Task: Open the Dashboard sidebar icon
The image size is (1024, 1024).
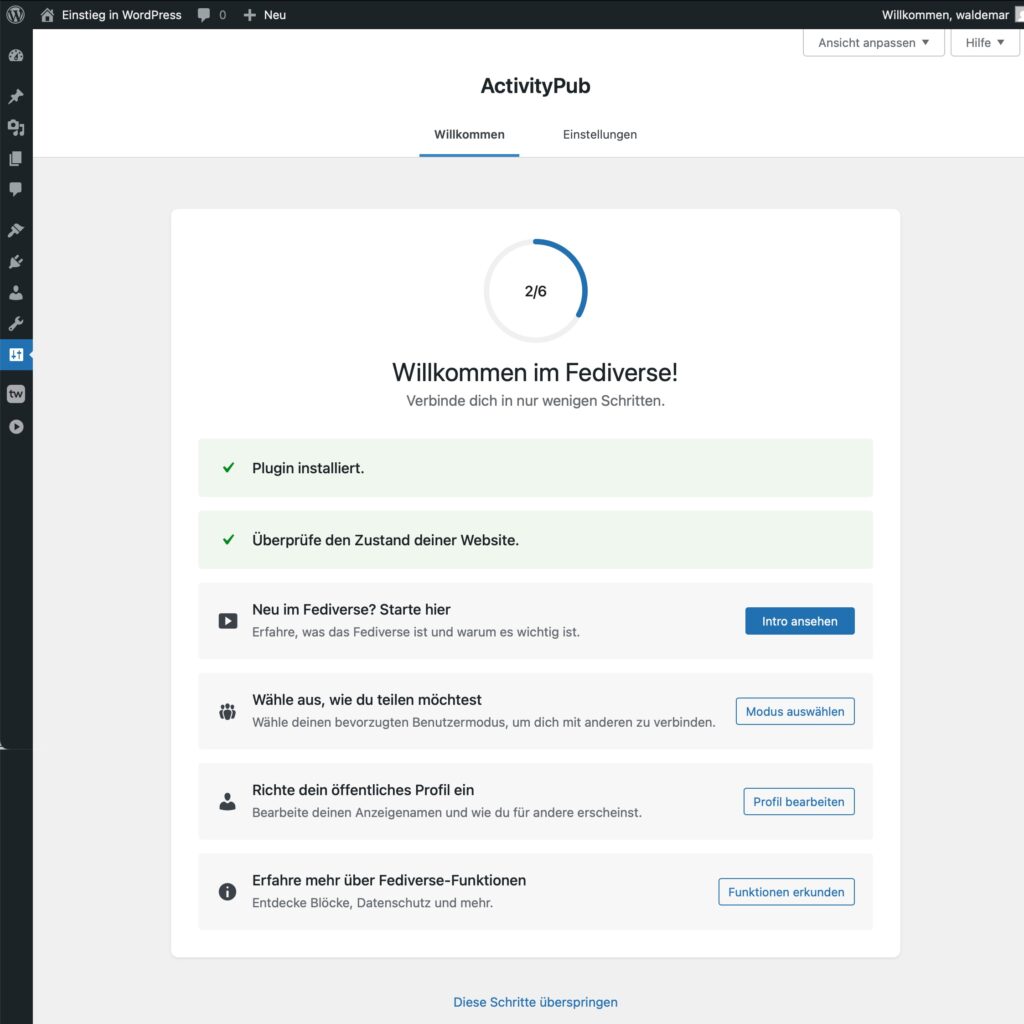Action: (x=16, y=56)
